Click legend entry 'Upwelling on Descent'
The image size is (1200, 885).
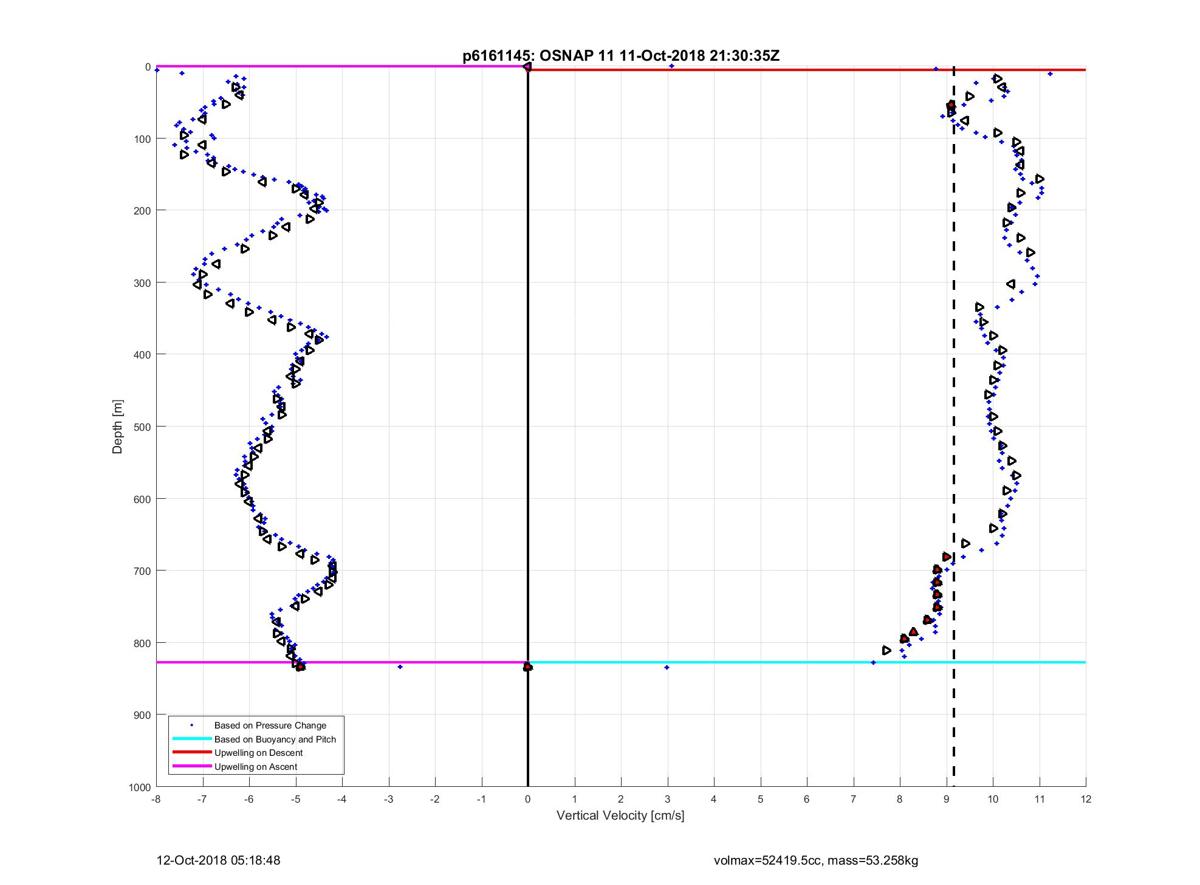point(259,753)
